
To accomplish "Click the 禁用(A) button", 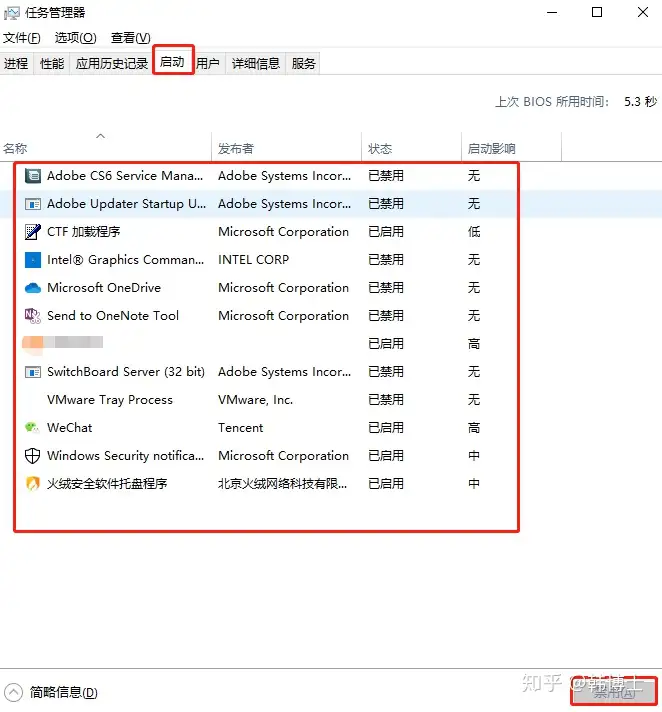I will click(x=614, y=692).
